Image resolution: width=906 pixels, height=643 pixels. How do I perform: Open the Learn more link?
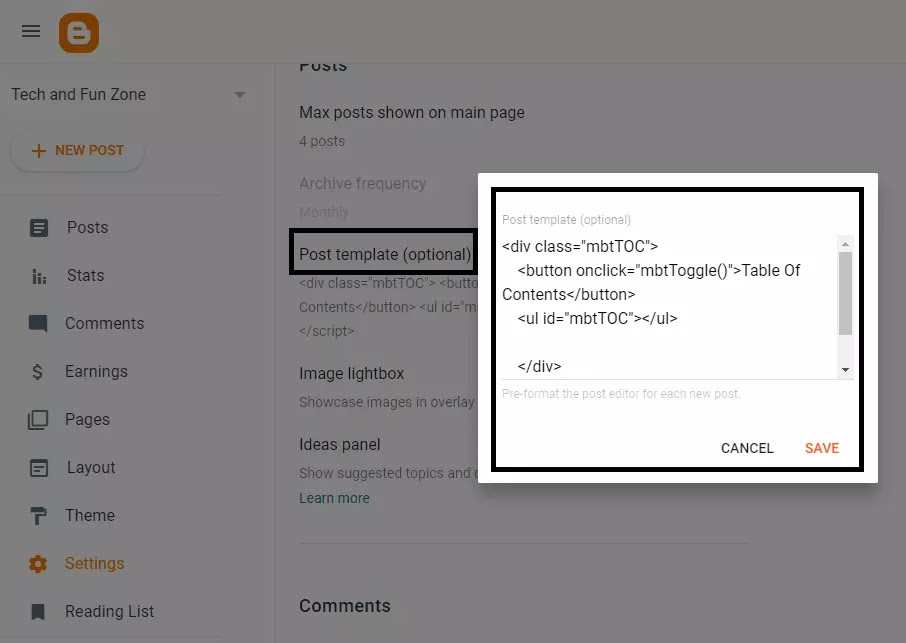pos(334,498)
